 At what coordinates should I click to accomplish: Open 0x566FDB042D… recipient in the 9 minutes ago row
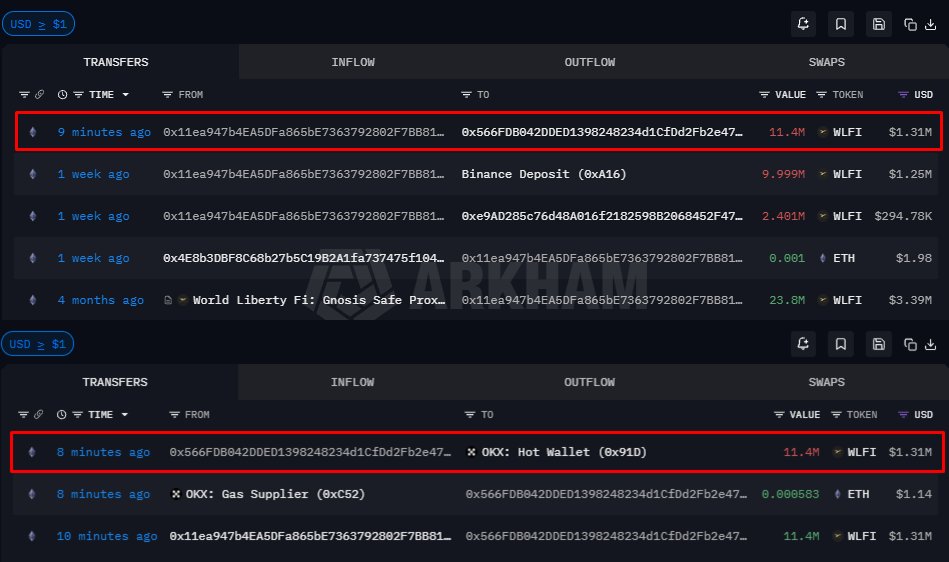point(602,132)
